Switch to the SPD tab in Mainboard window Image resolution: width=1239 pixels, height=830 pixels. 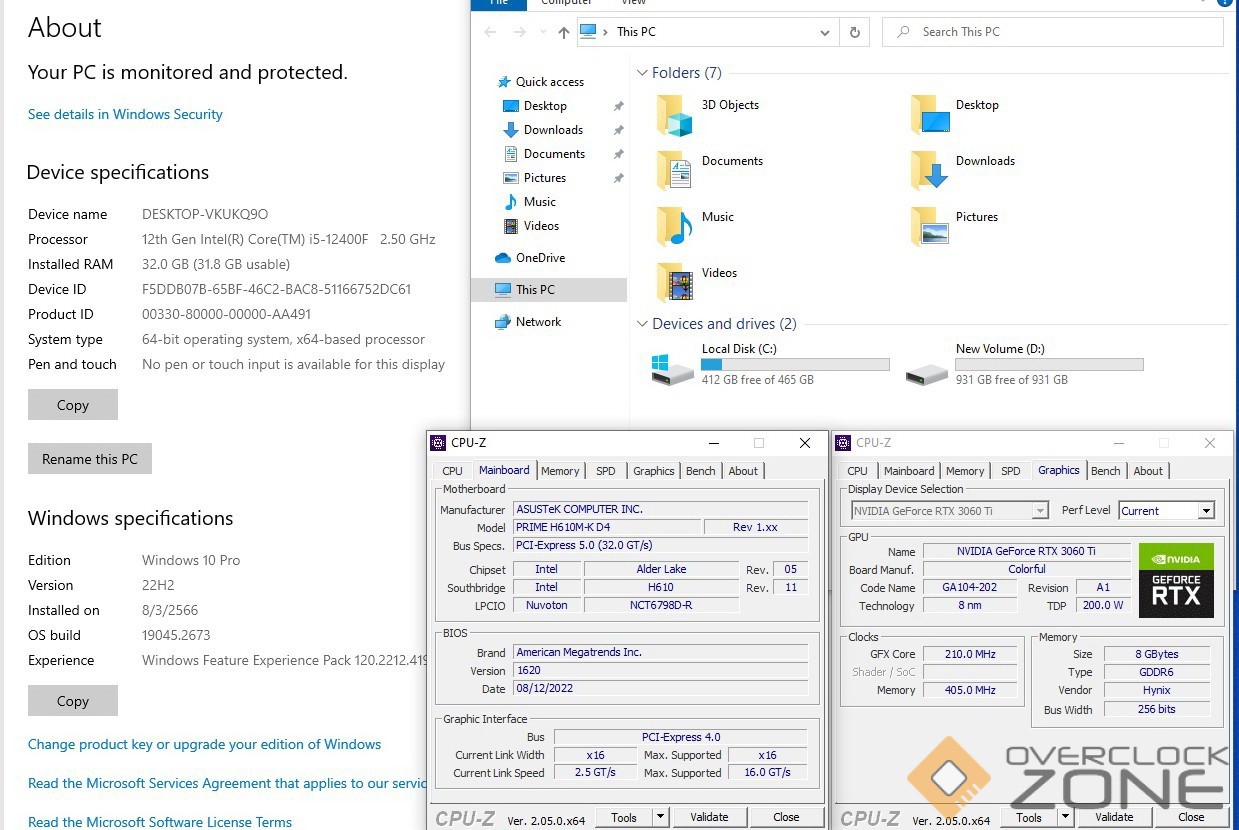tap(606, 471)
